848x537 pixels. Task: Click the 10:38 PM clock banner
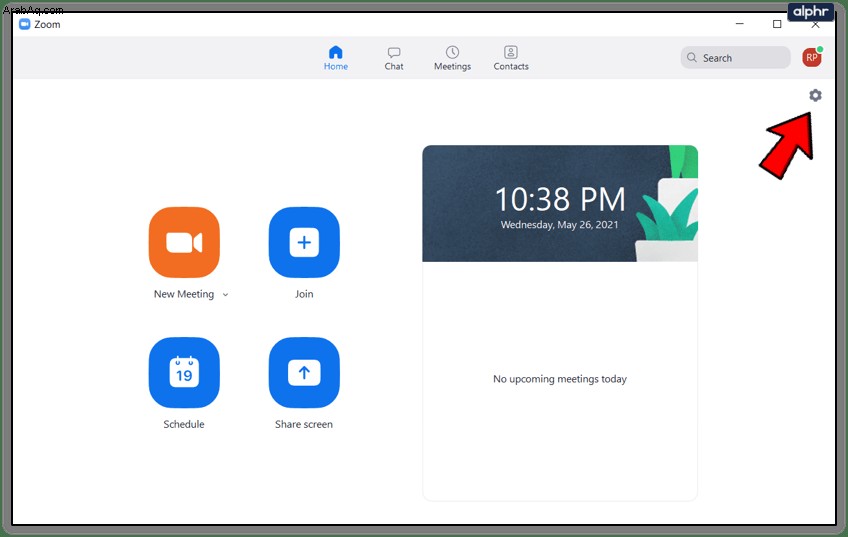(560, 203)
